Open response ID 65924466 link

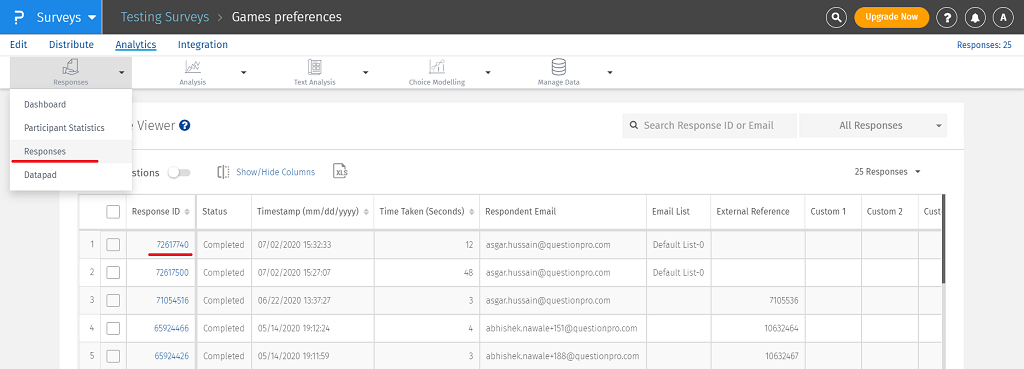pyautogui.click(x=172, y=329)
